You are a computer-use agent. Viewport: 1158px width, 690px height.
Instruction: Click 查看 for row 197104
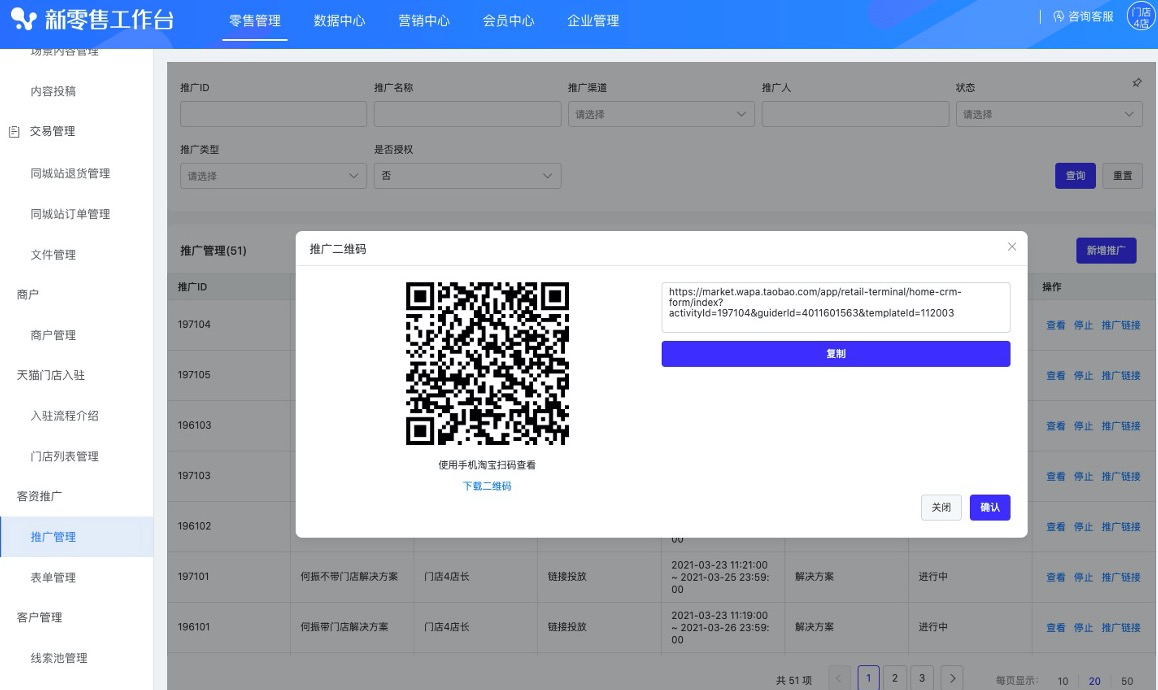pyautogui.click(x=1056, y=325)
